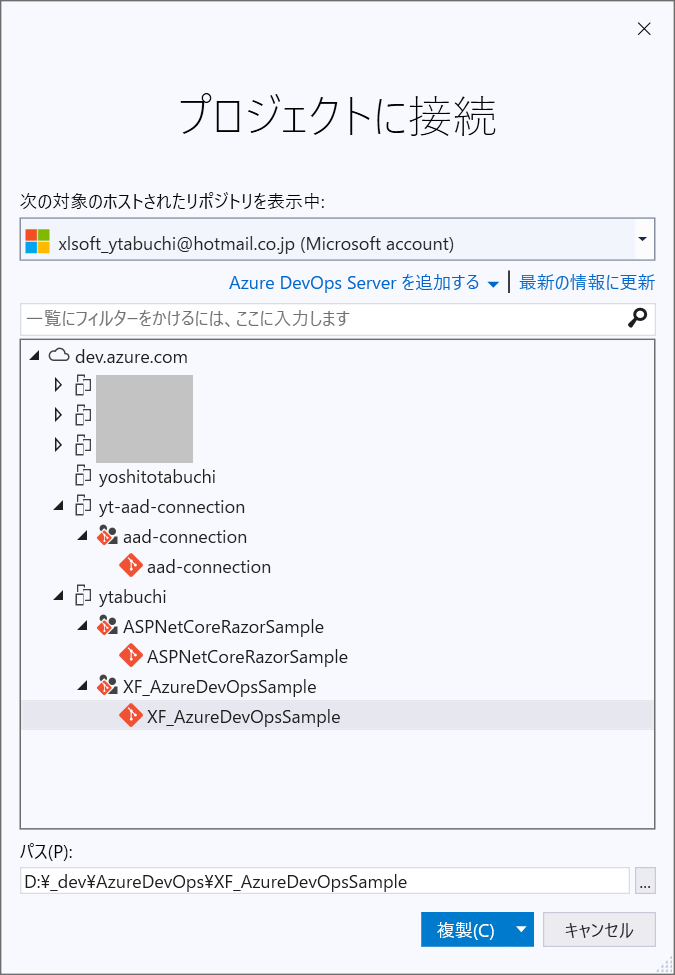The width and height of the screenshot is (675, 975).
Task: Click the ytabuchi organization icon
Action: point(83,596)
